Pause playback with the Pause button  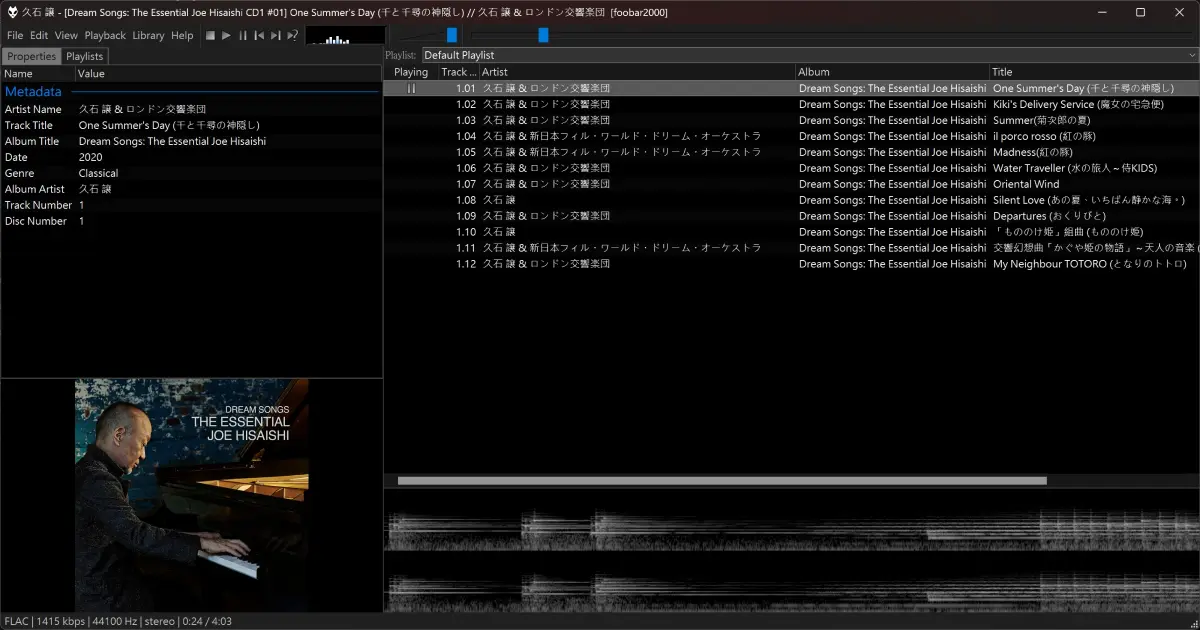[x=243, y=35]
